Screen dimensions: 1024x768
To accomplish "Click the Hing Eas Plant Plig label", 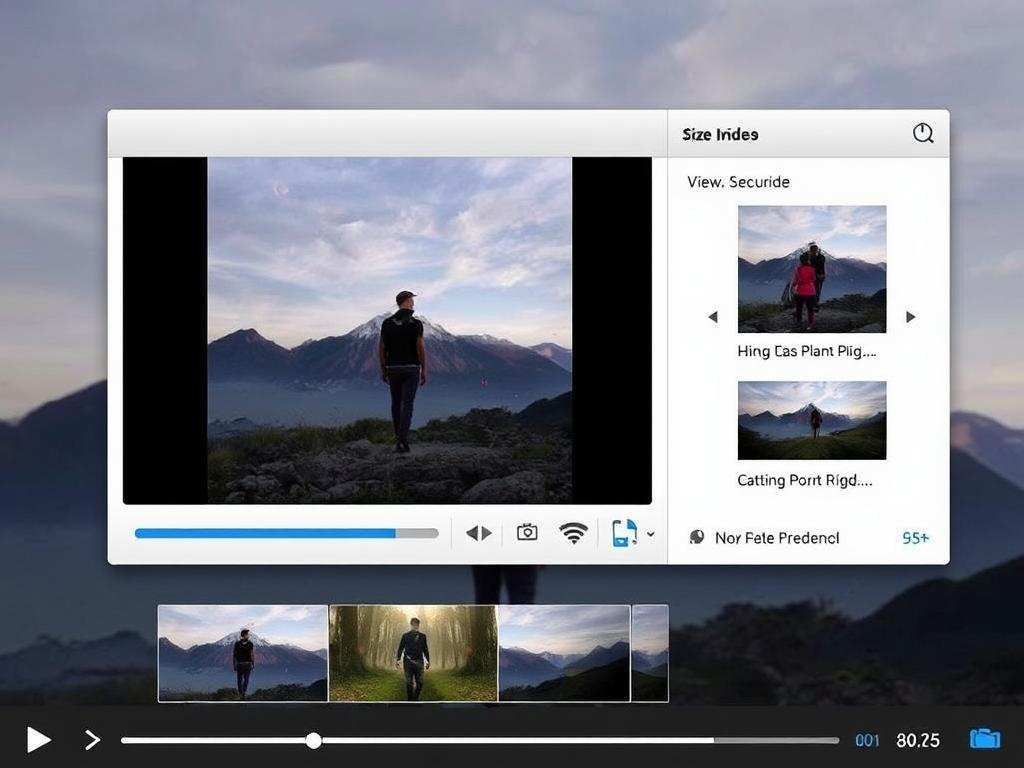I will point(807,351).
